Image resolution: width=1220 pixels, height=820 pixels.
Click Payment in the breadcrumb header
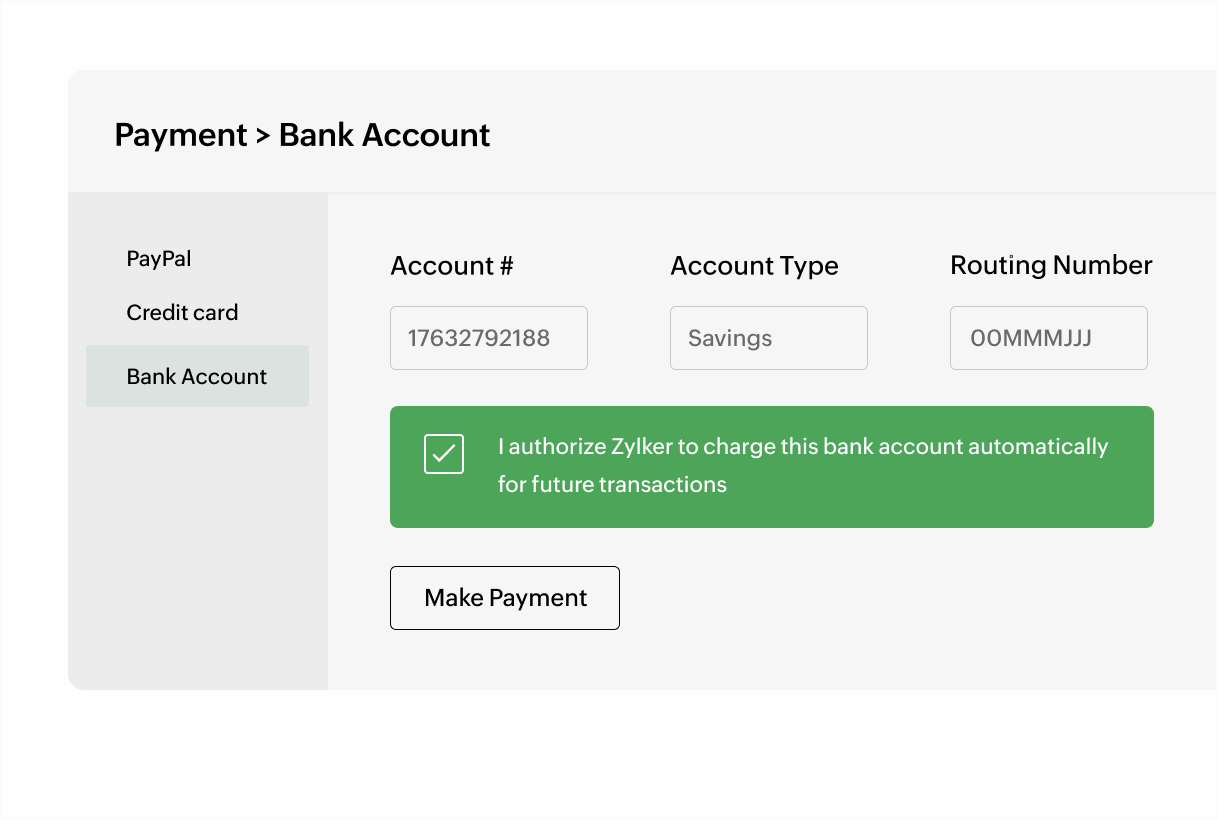click(181, 134)
